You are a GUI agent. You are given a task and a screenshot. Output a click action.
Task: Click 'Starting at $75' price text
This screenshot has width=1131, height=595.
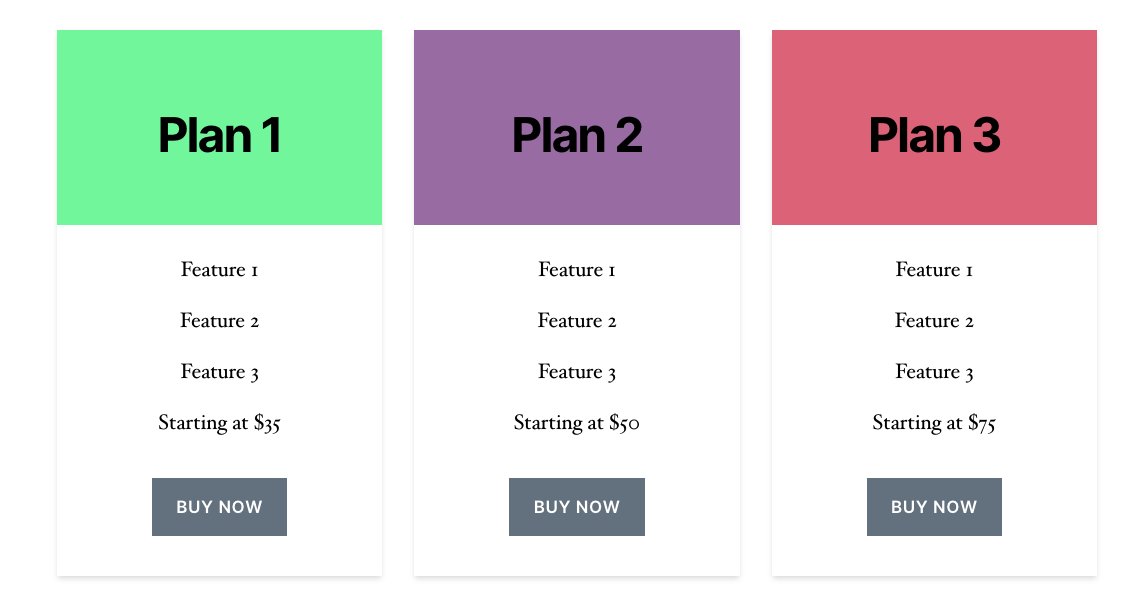click(x=934, y=423)
